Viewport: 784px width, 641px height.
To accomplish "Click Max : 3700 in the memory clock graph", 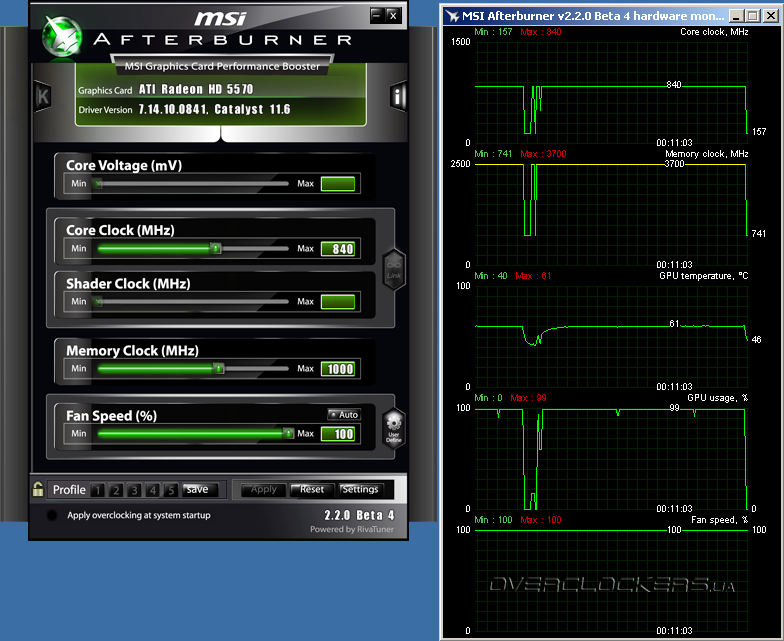I will point(543,154).
